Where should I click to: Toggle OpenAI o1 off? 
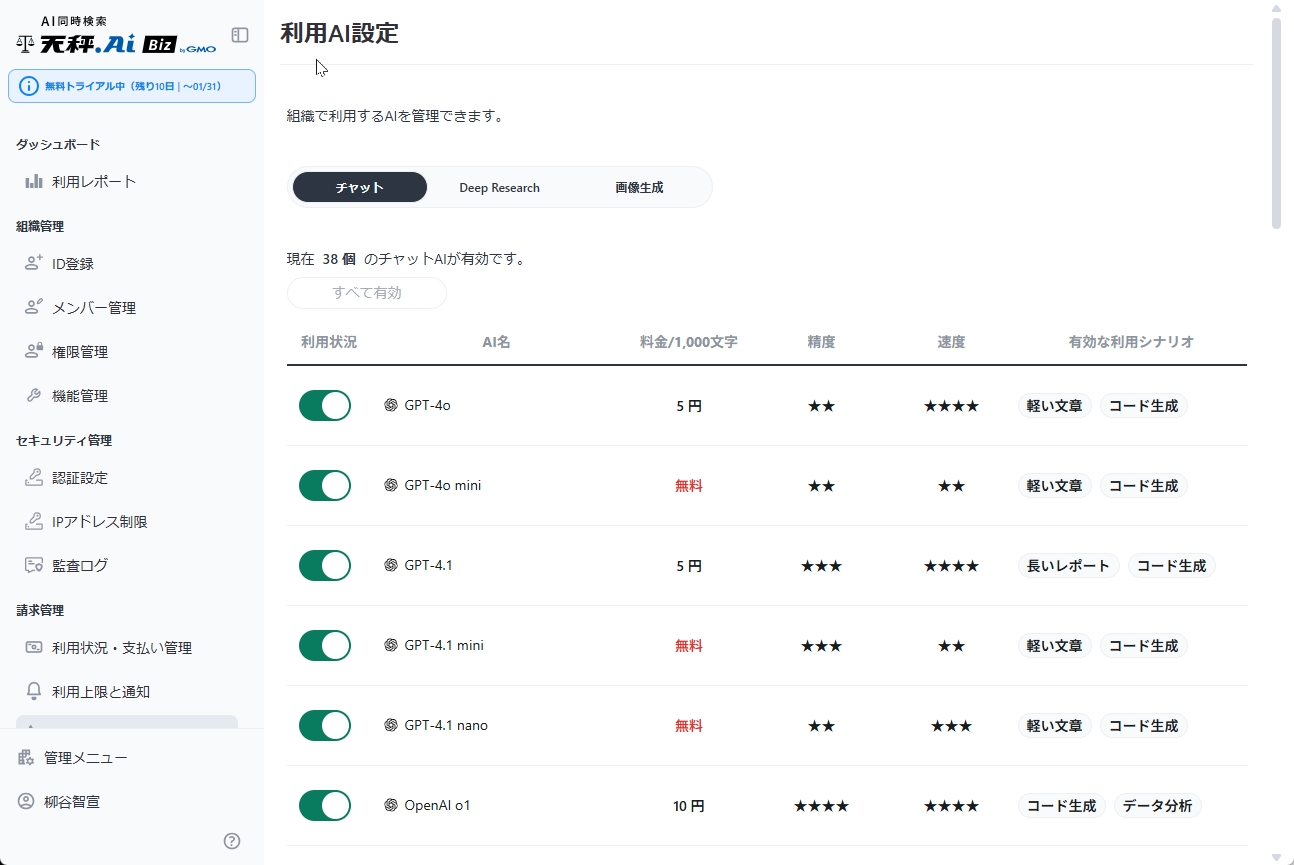(x=324, y=805)
